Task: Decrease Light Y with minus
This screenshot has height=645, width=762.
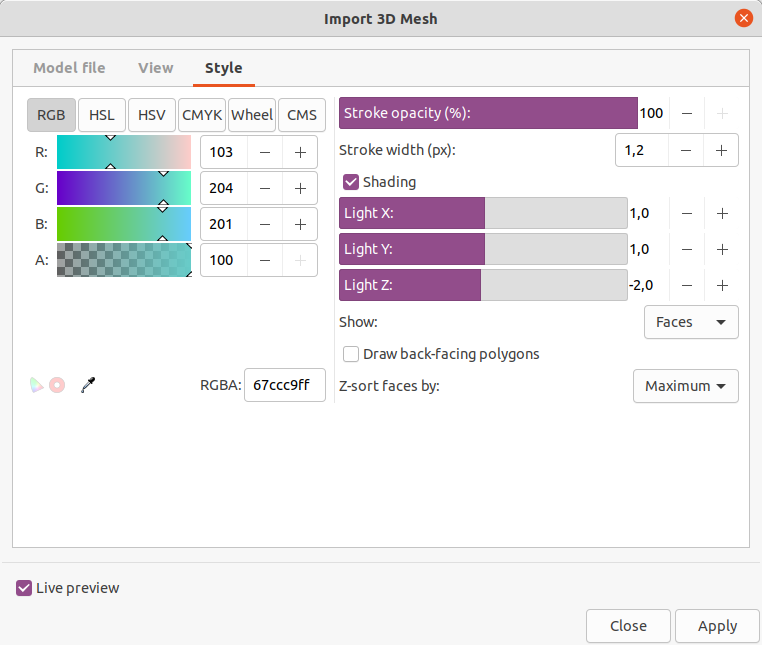Action: (x=687, y=249)
